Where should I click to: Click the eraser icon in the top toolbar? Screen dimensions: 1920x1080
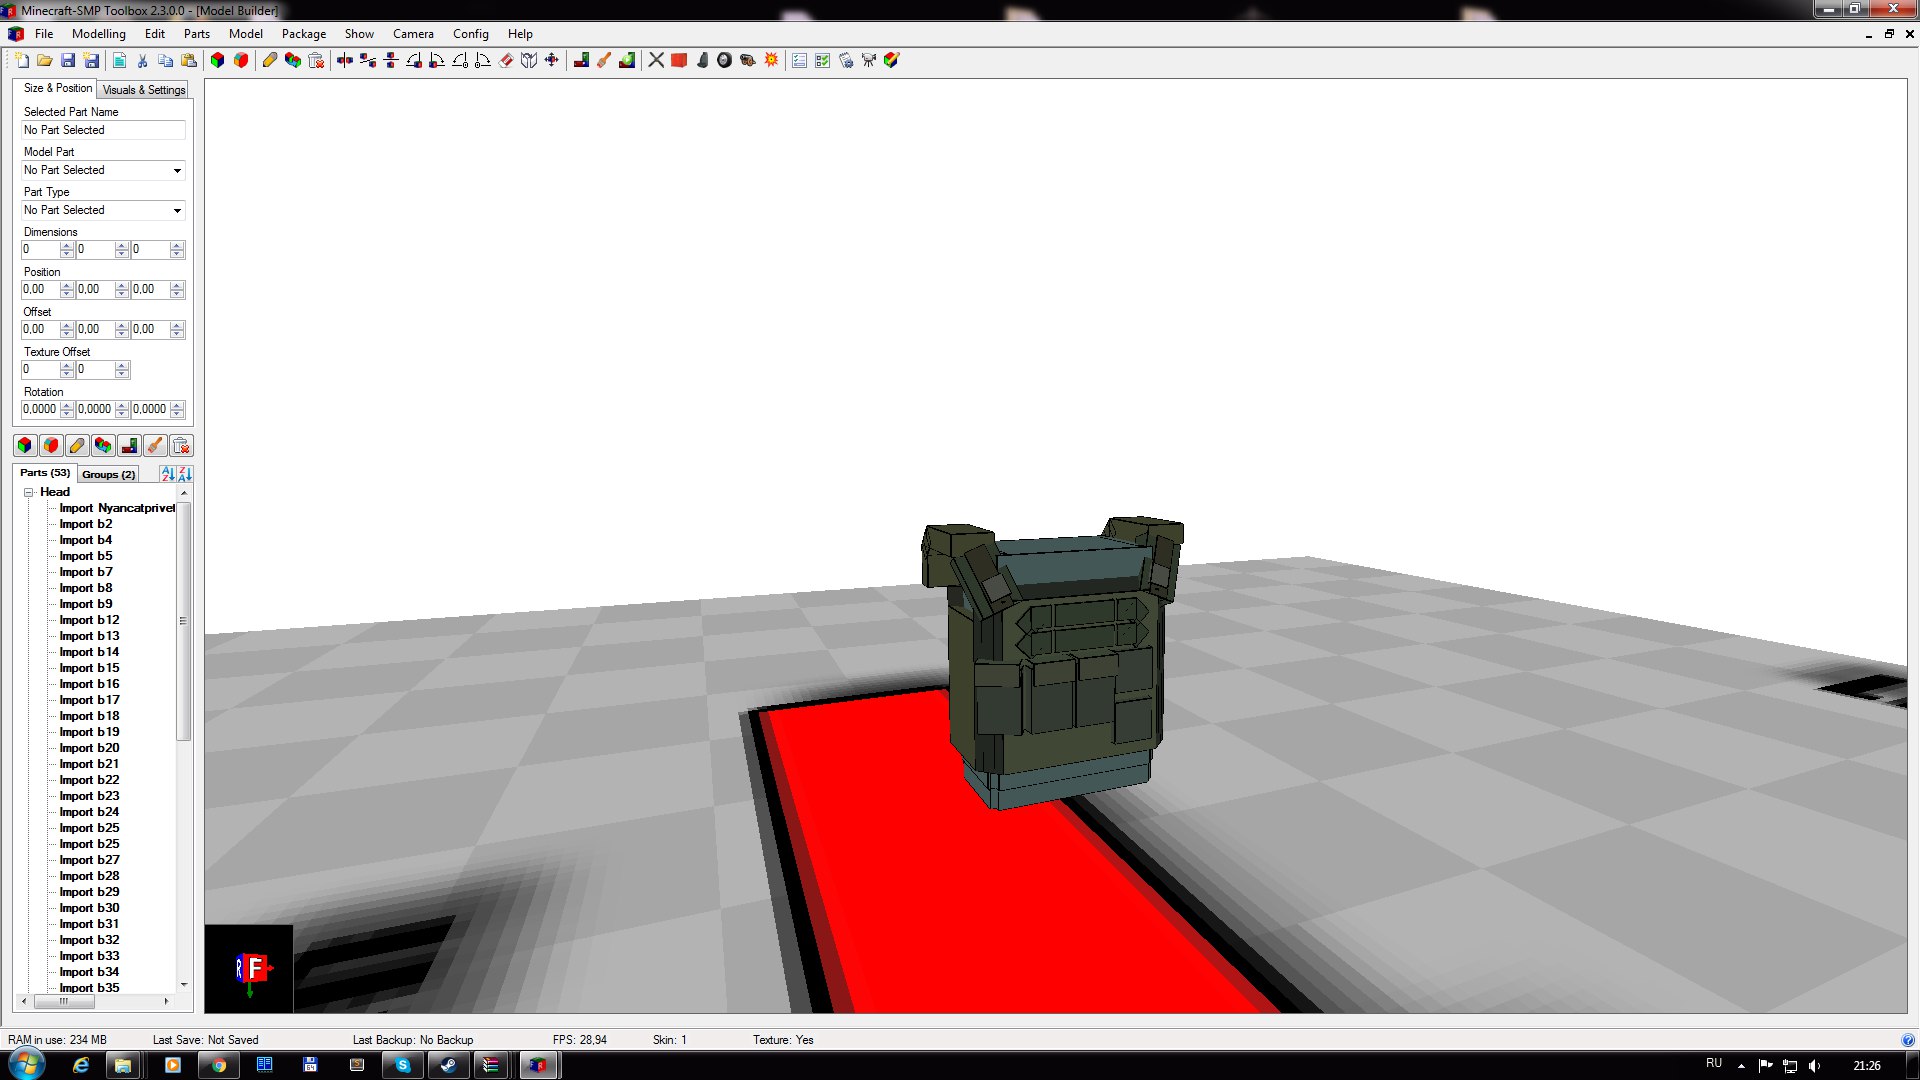(506, 61)
